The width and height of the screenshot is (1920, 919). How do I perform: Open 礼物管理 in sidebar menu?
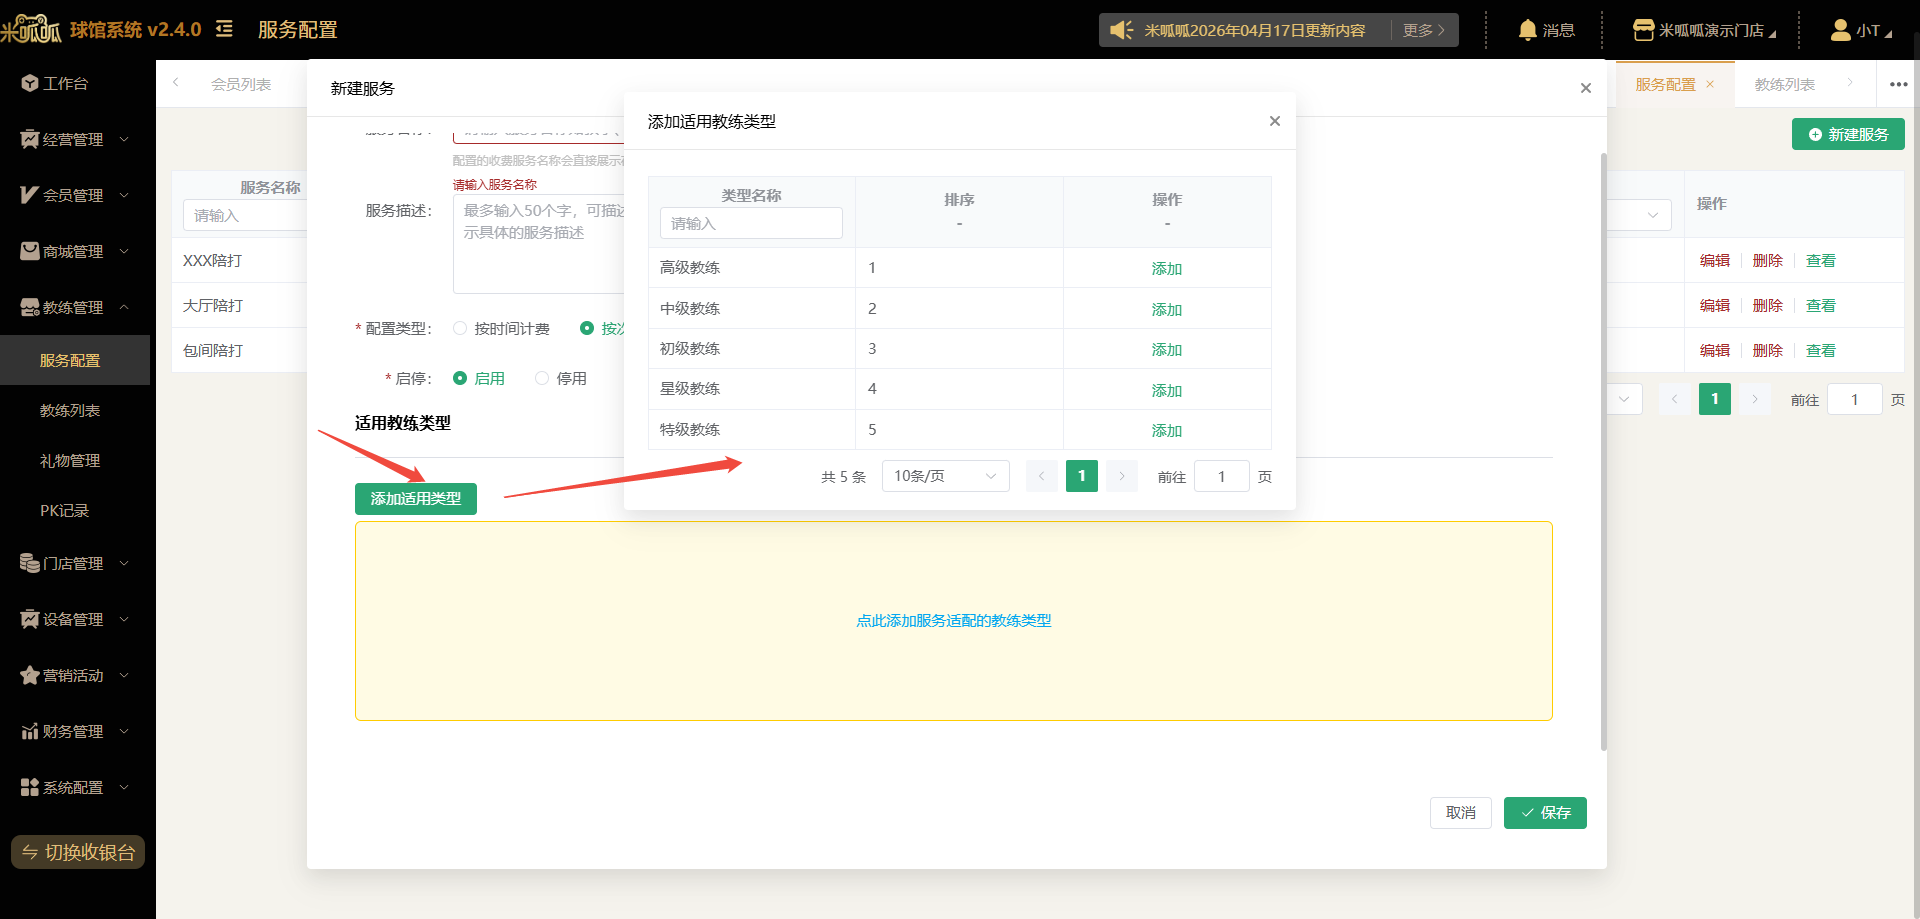(70, 460)
